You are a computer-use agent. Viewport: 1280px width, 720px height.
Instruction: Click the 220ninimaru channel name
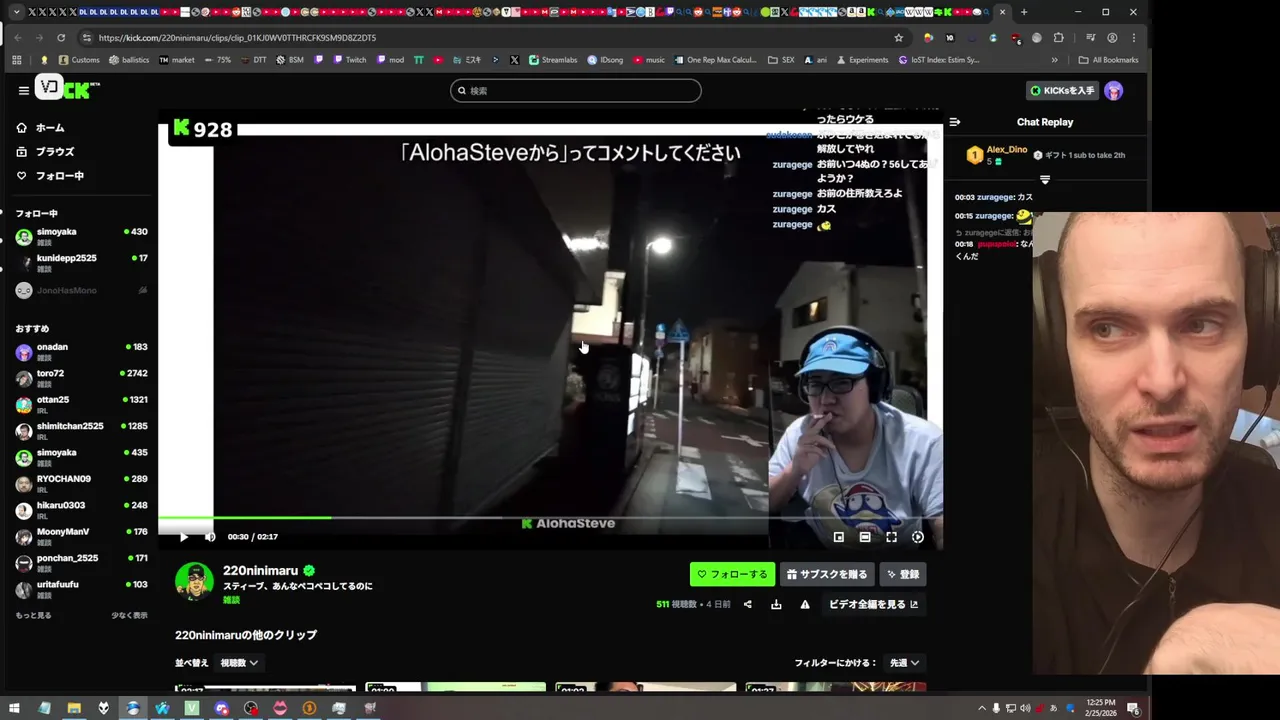point(260,570)
